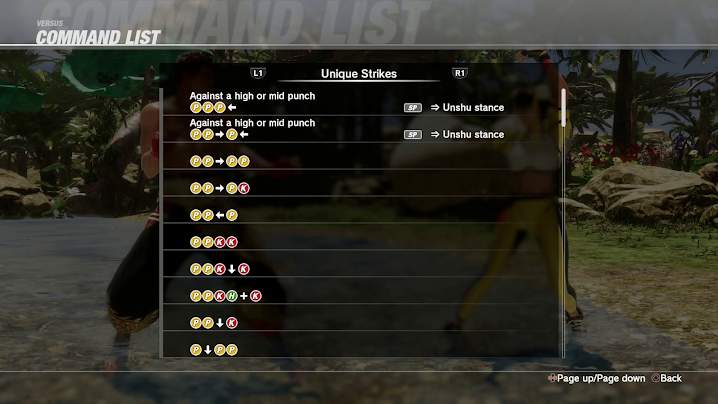Click the Page up/Page down prompt
718x404 pixels.
[x=597, y=378]
